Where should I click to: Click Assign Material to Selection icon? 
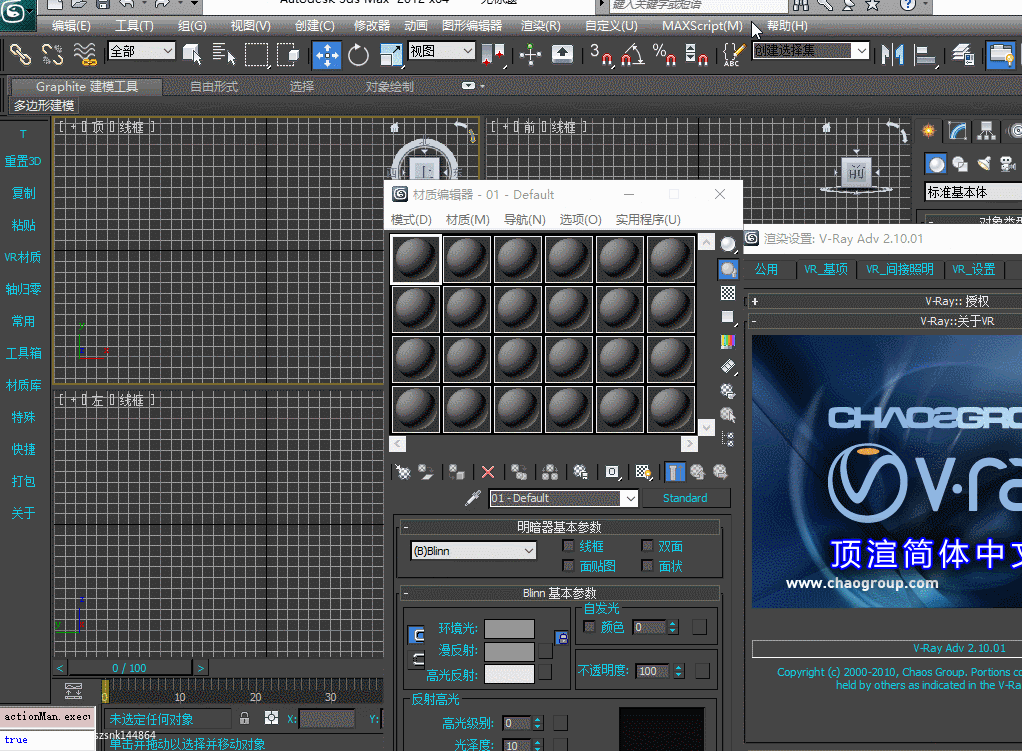point(456,472)
